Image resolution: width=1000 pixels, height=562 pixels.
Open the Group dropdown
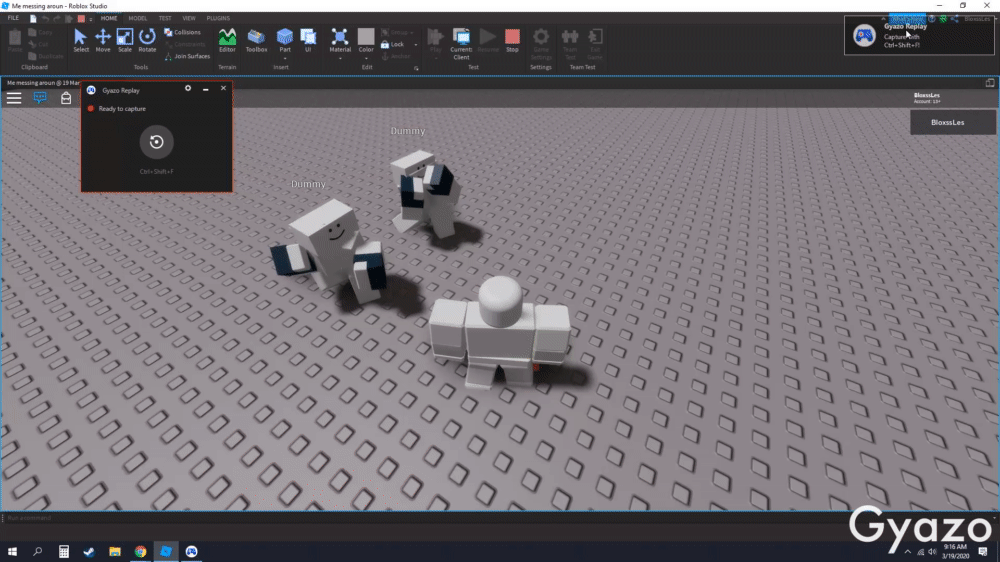point(397,32)
